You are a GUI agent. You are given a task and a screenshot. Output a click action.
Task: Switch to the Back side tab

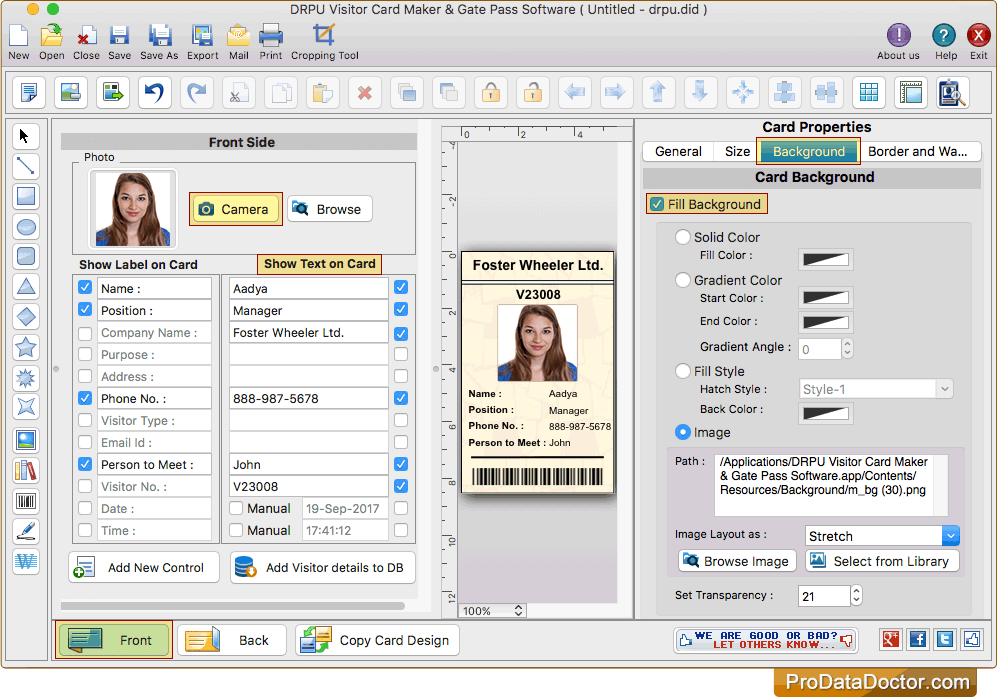coord(232,640)
